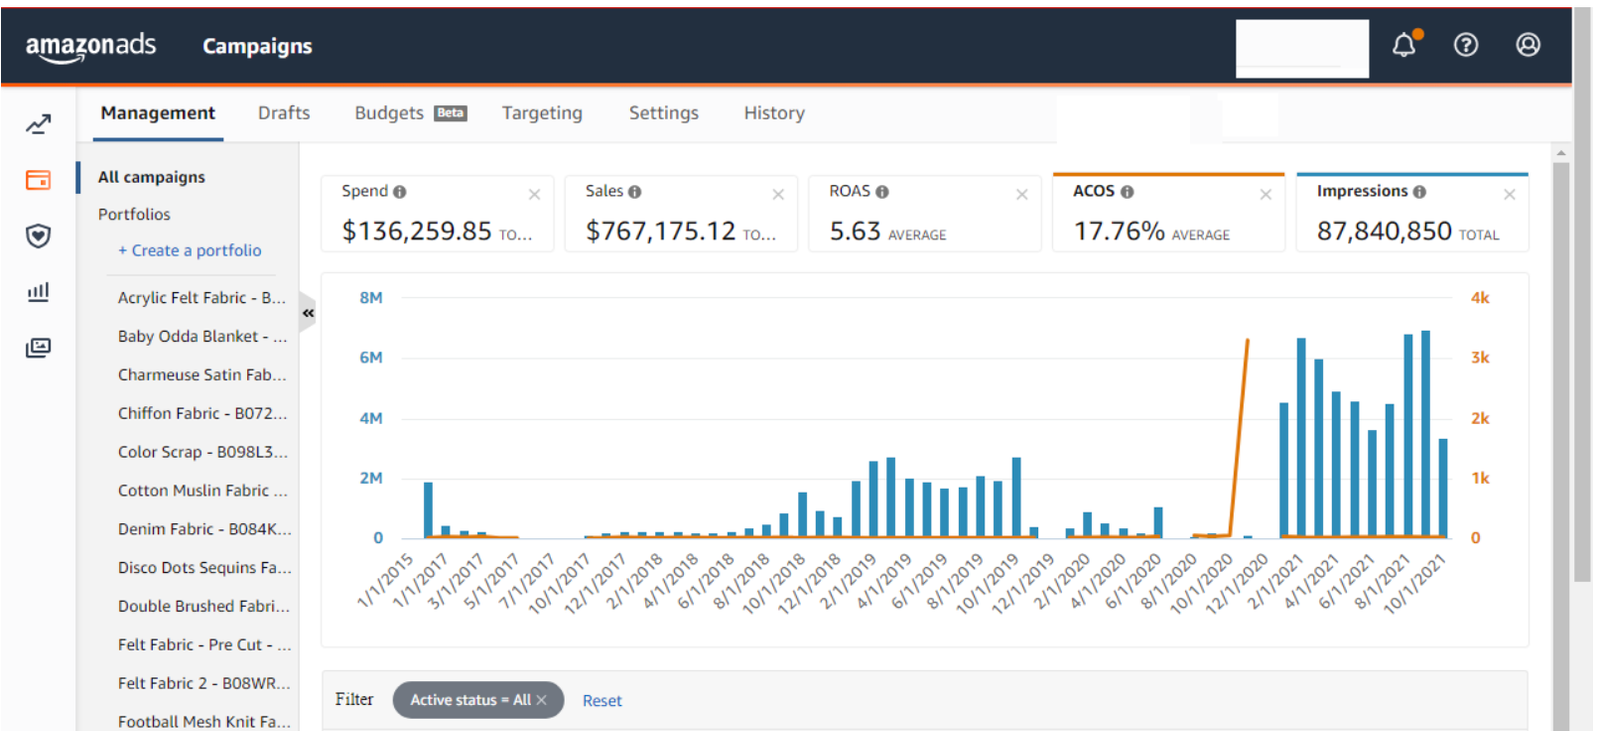The image size is (1600, 731).
Task: Open Felt Fabric - Pre Cut portfolio
Action: (x=204, y=645)
